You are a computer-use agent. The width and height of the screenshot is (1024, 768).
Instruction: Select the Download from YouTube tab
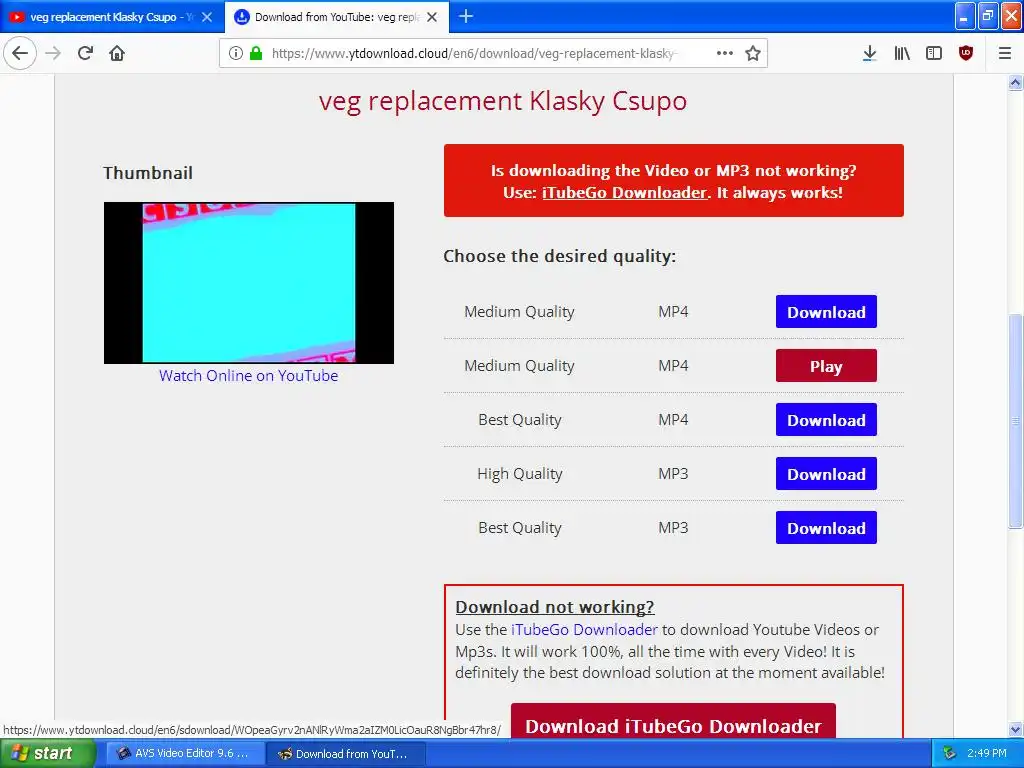pyautogui.click(x=336, y=17)
